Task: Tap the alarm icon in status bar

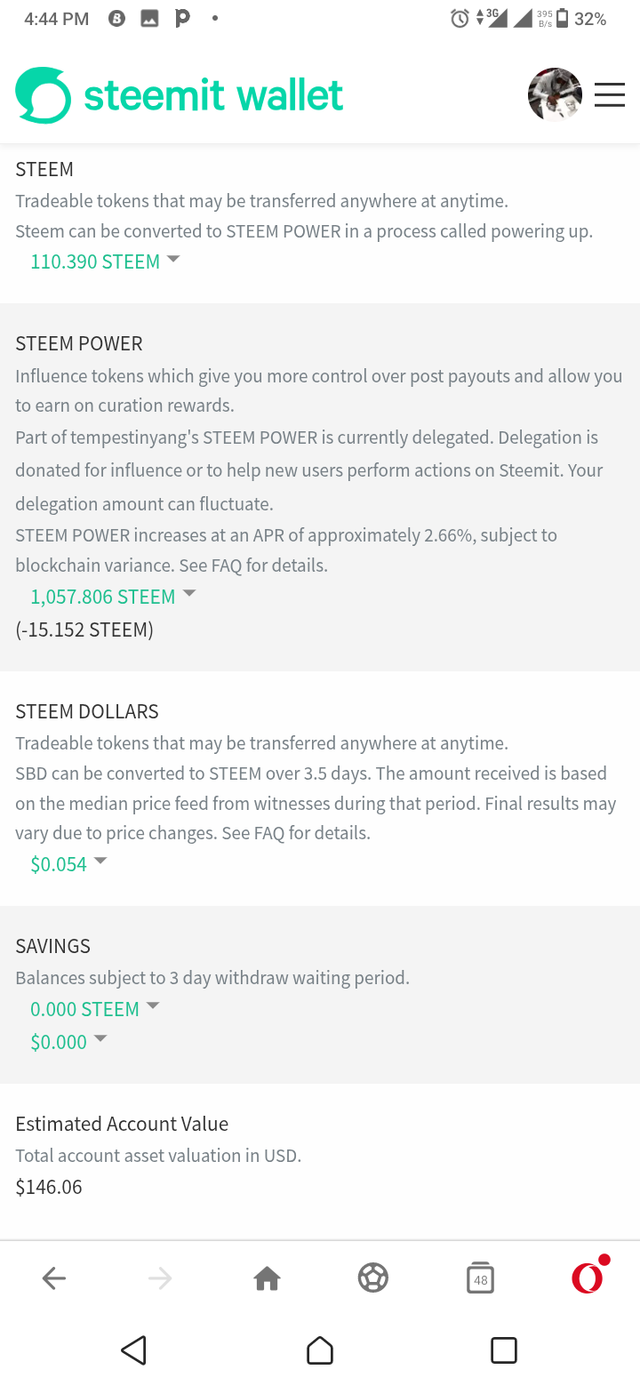Action: point(460,18)
